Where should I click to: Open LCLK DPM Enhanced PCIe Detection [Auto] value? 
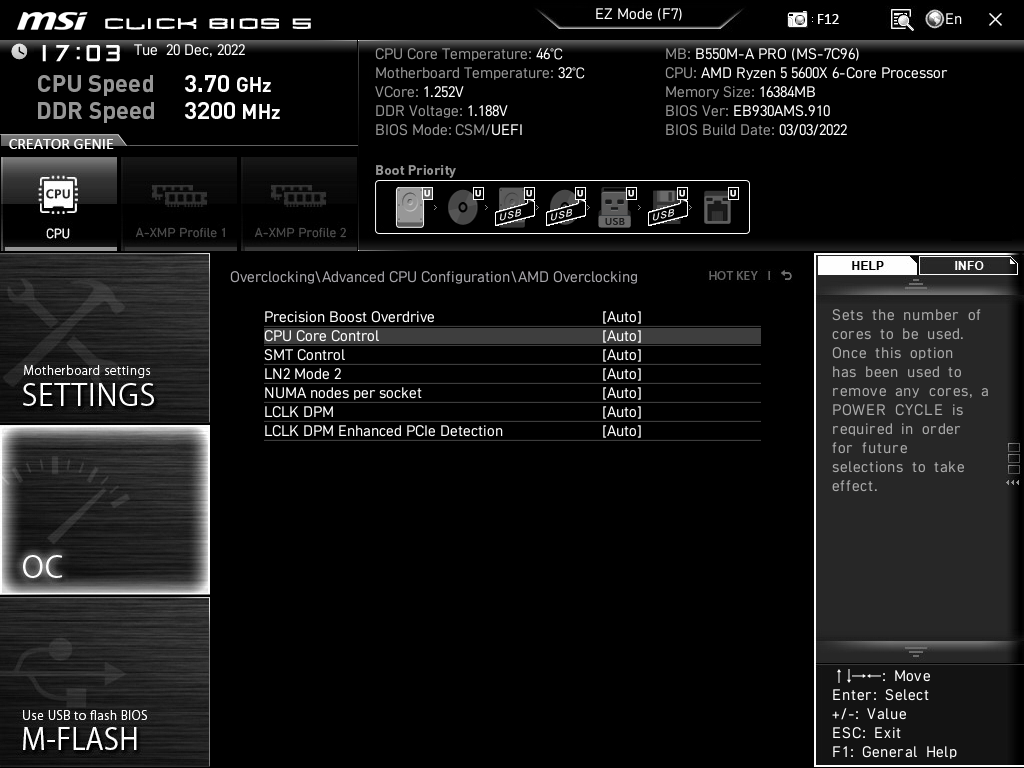(622, 430)
